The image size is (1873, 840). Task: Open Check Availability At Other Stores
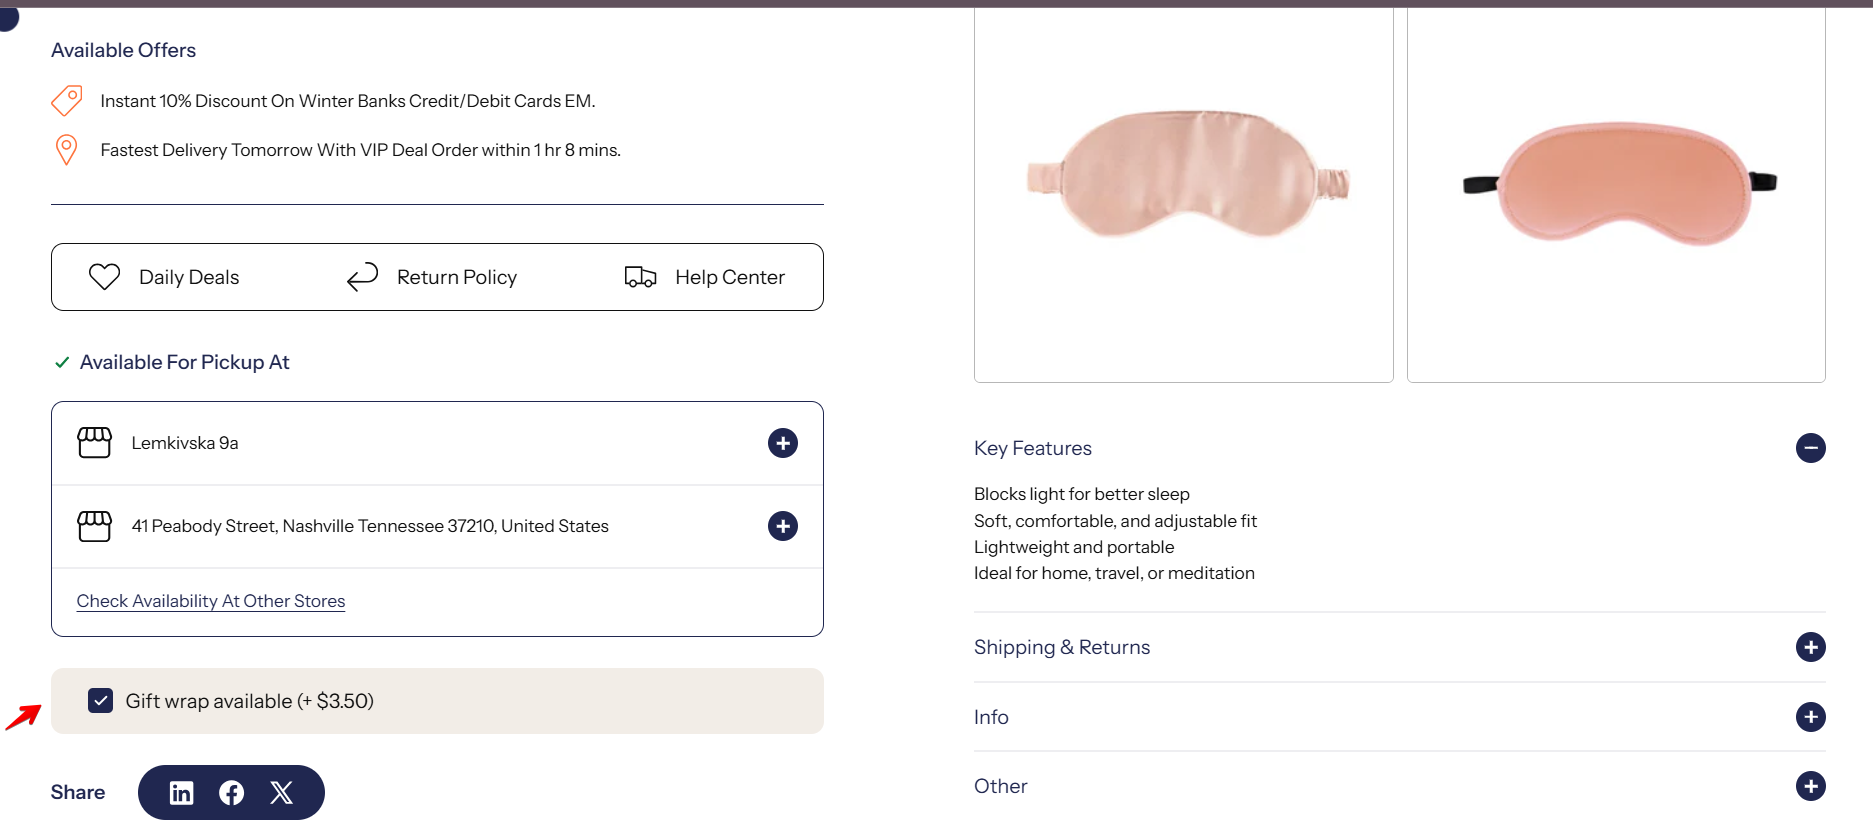pos(211,601)
